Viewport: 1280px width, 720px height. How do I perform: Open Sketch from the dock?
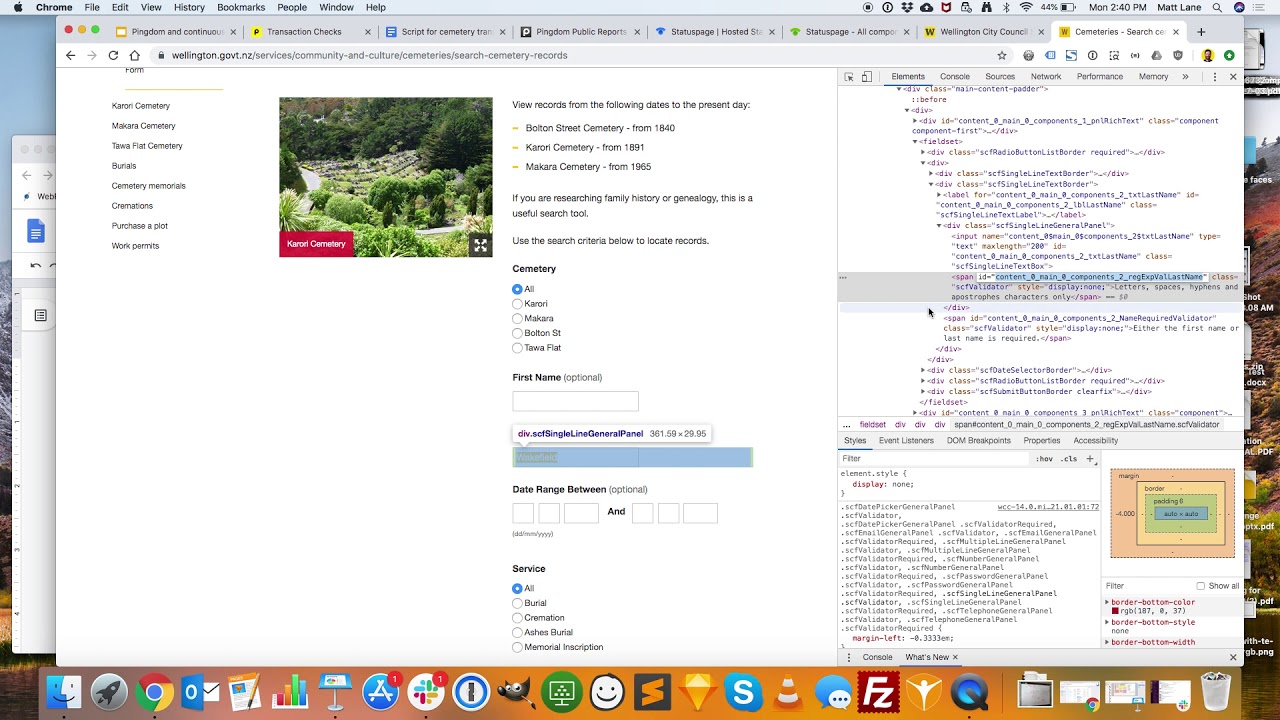tap(697, 692)
